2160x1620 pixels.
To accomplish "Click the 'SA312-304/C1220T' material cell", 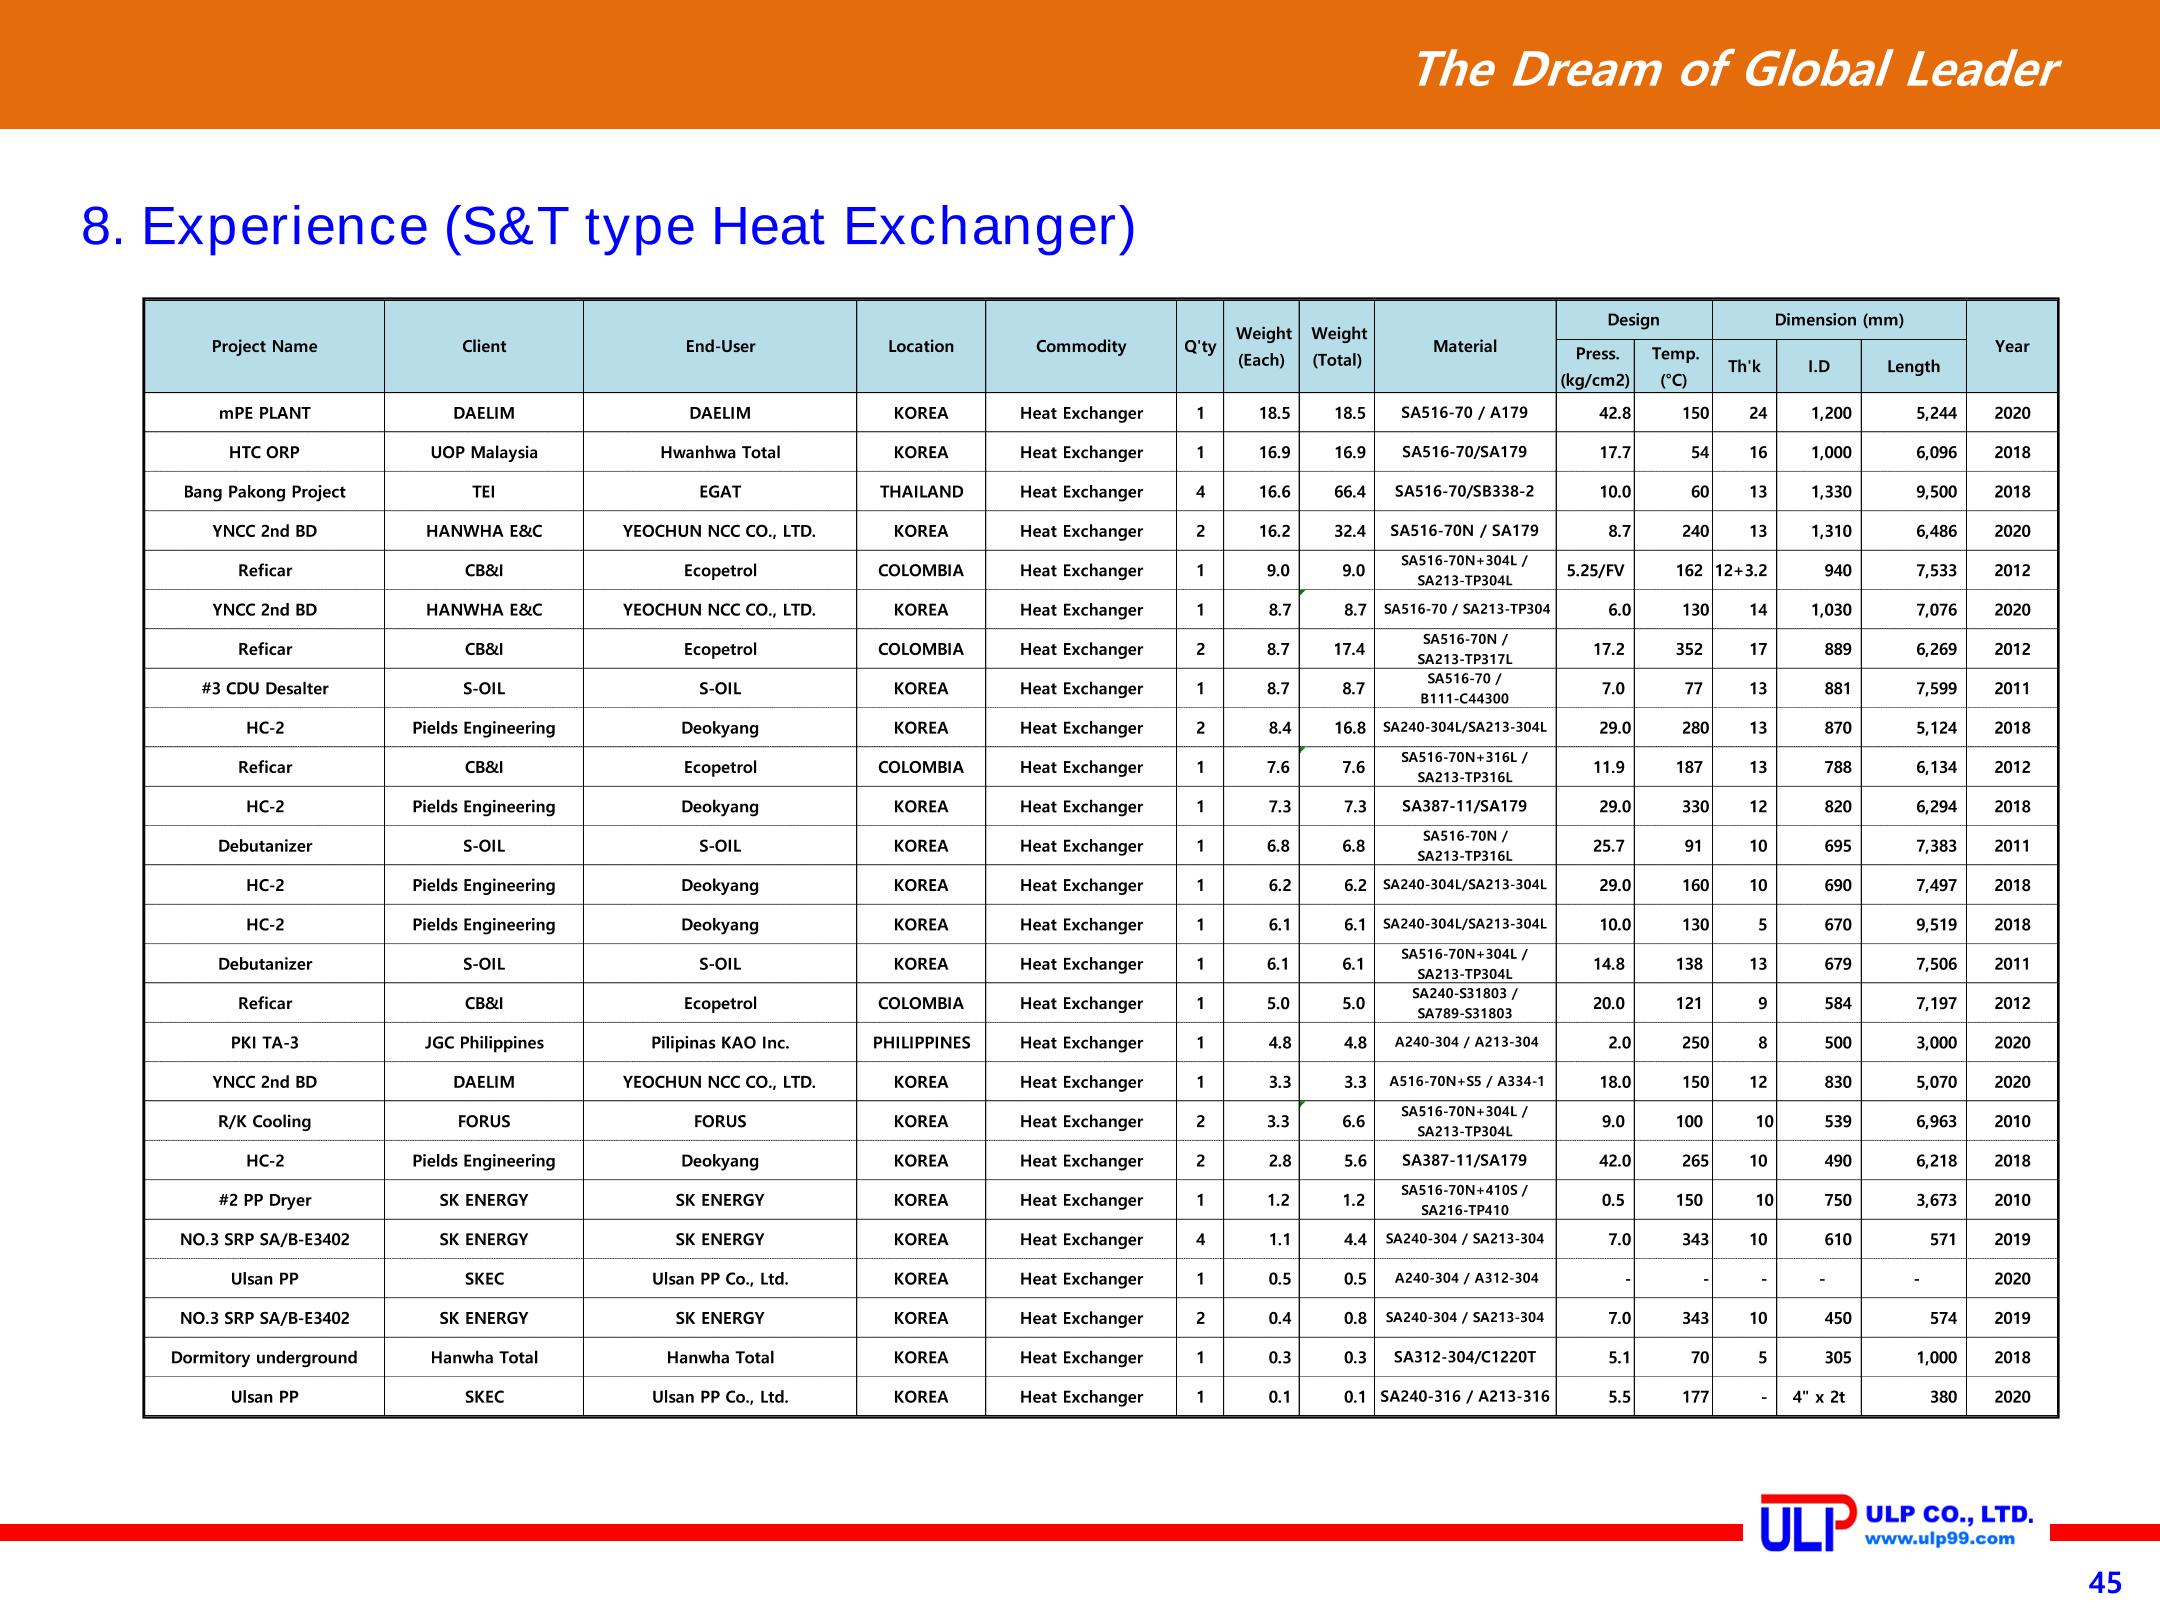I will (x=1465, y=1358).
